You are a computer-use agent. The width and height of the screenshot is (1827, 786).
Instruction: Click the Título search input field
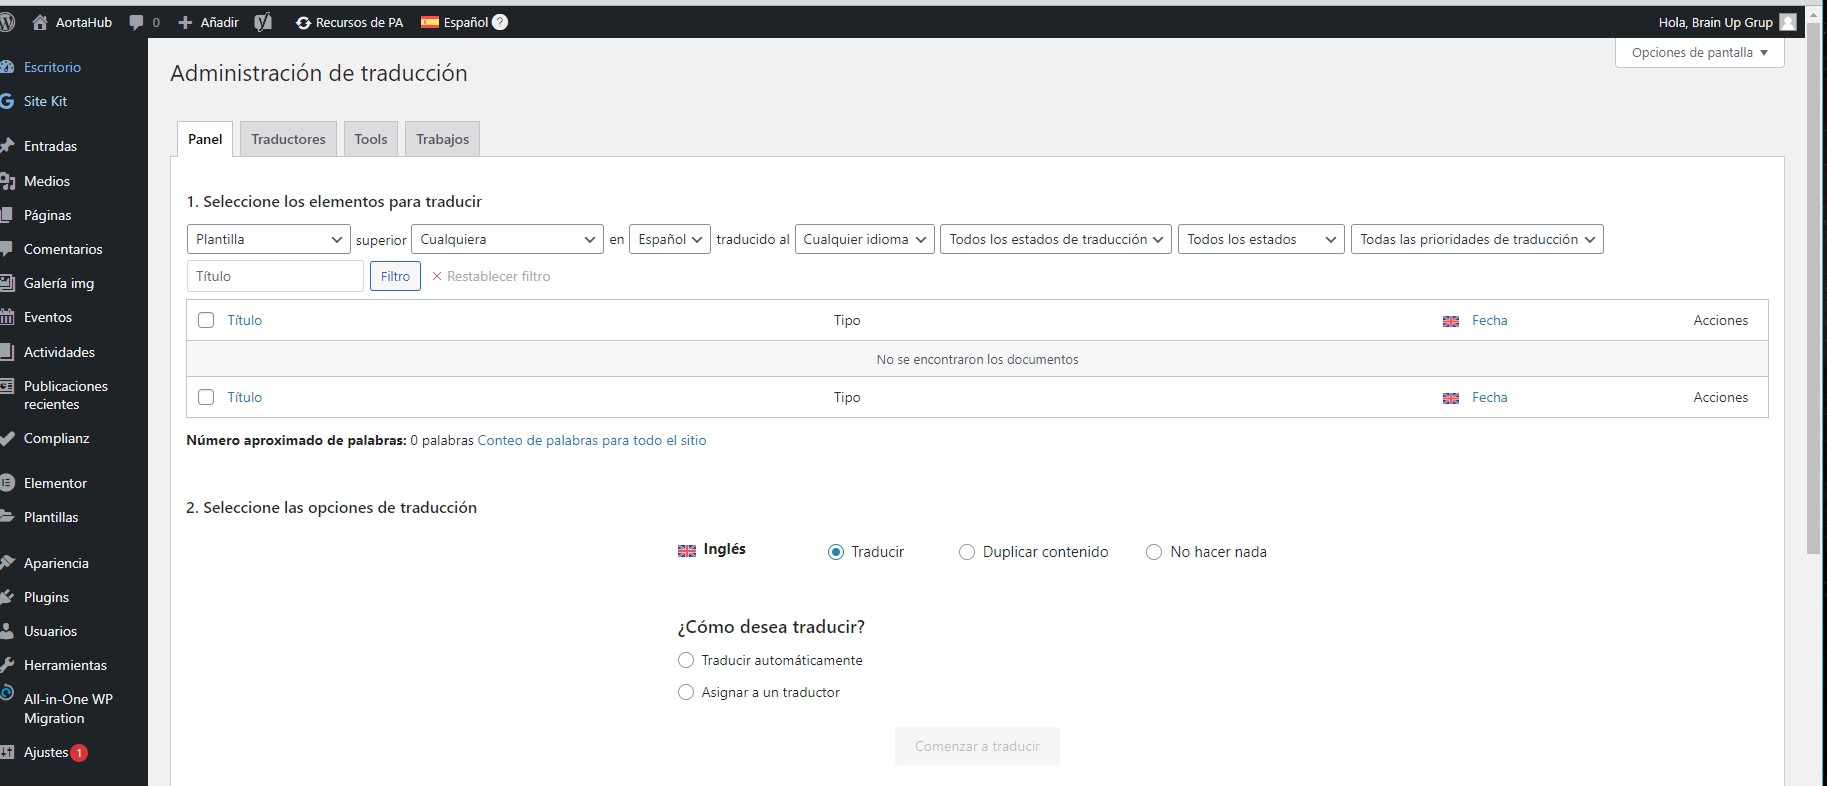pos(275,276)
